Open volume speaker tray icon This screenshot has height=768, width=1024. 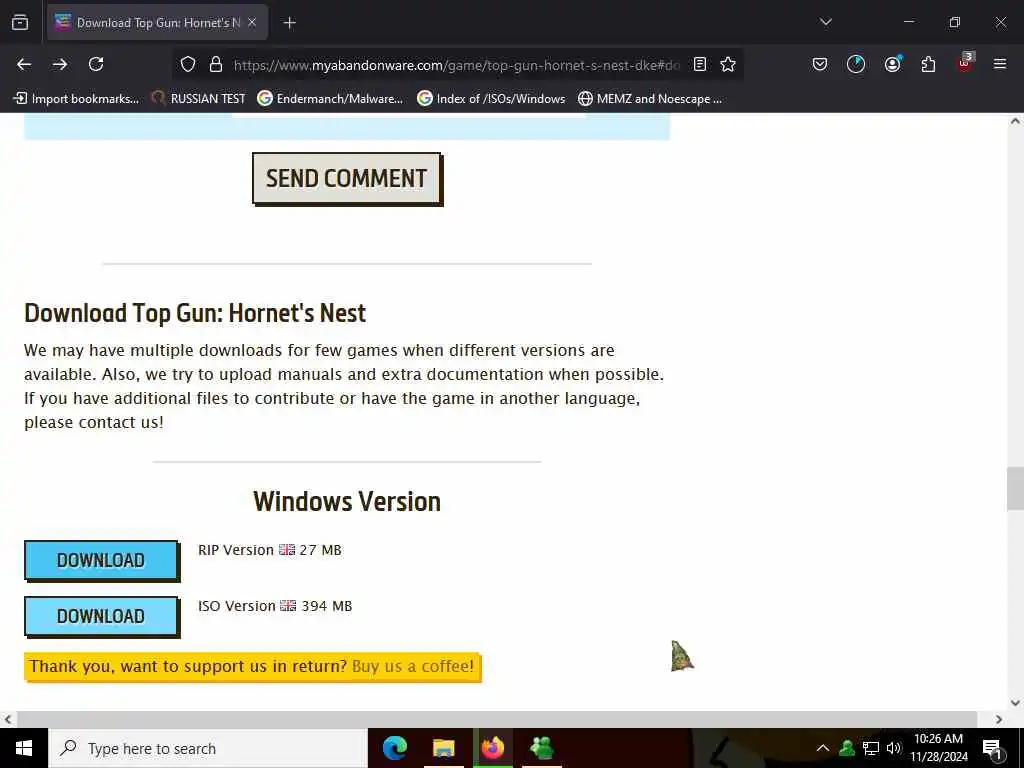coord(893,748)
